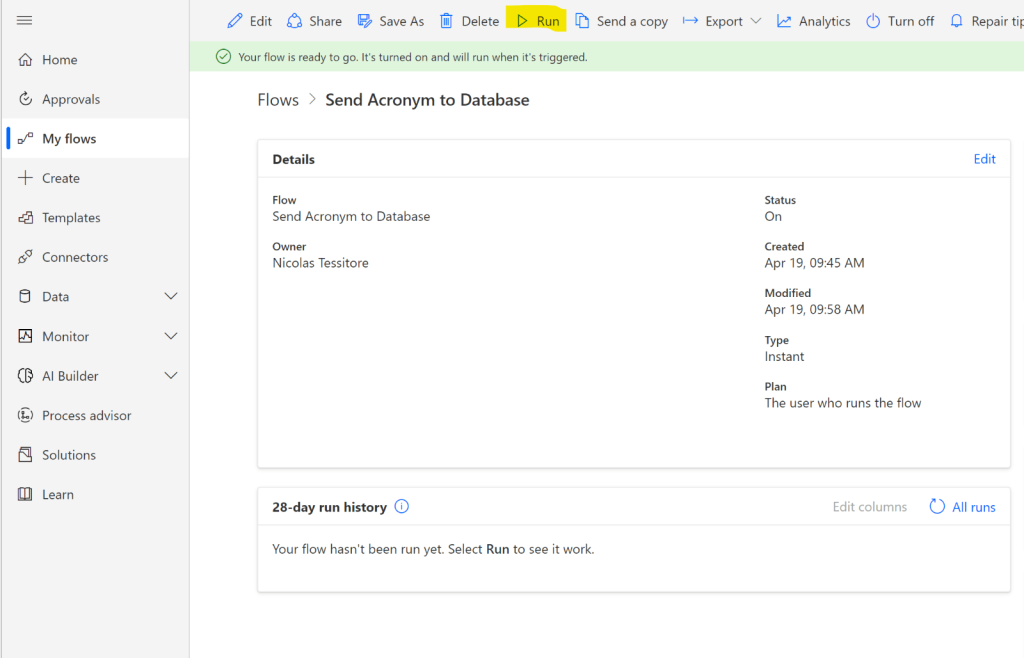
Task: Click the Share icon in toolbar
Action: point(295,21)
